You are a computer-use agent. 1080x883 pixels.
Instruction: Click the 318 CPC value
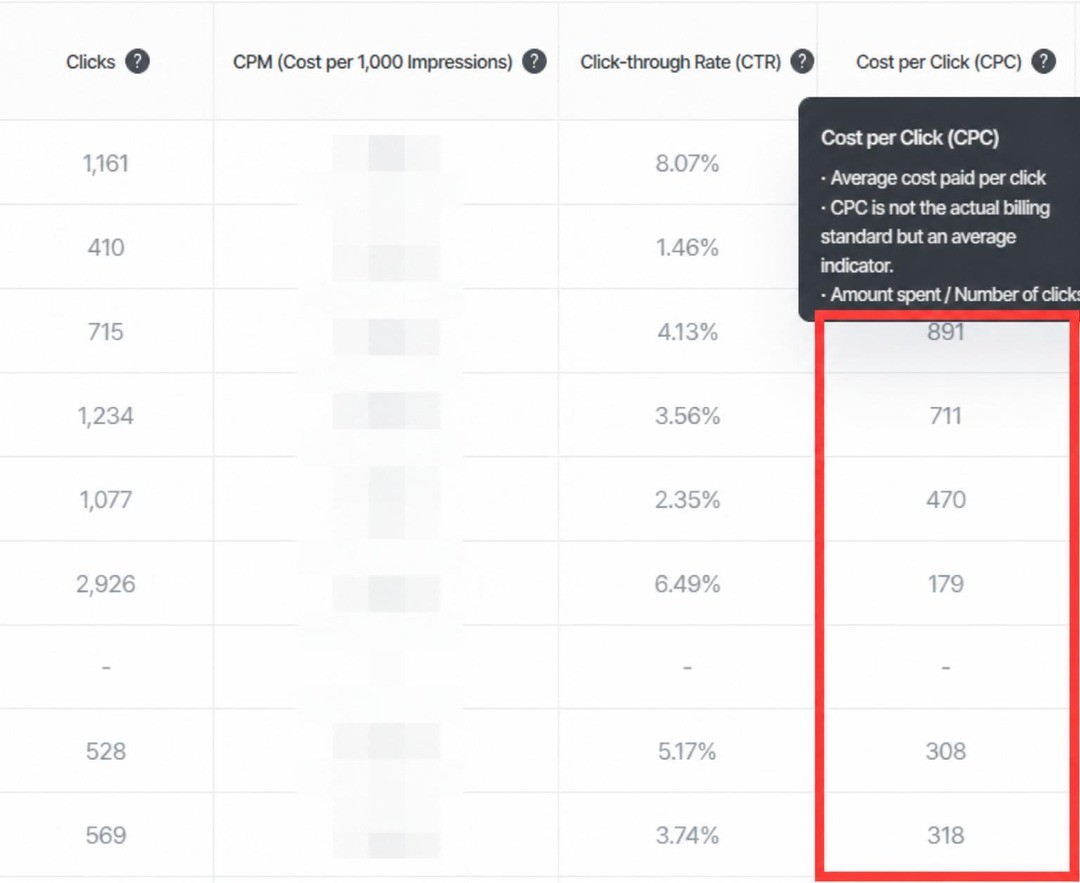point(946,835)
